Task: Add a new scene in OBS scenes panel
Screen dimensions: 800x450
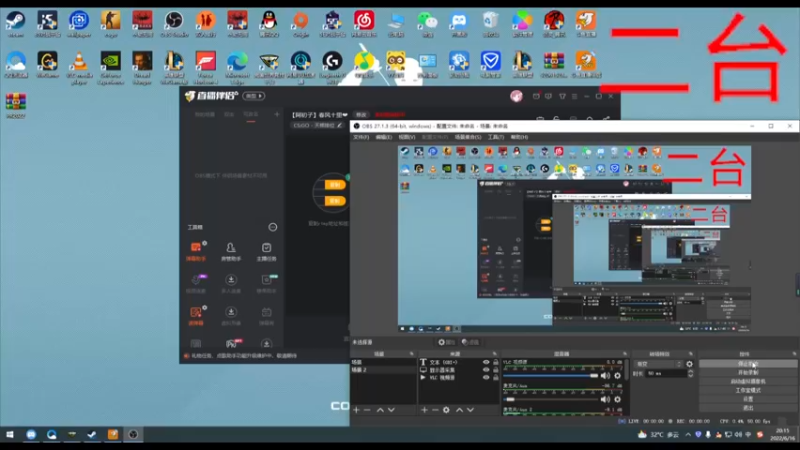Action: [356, 410]
